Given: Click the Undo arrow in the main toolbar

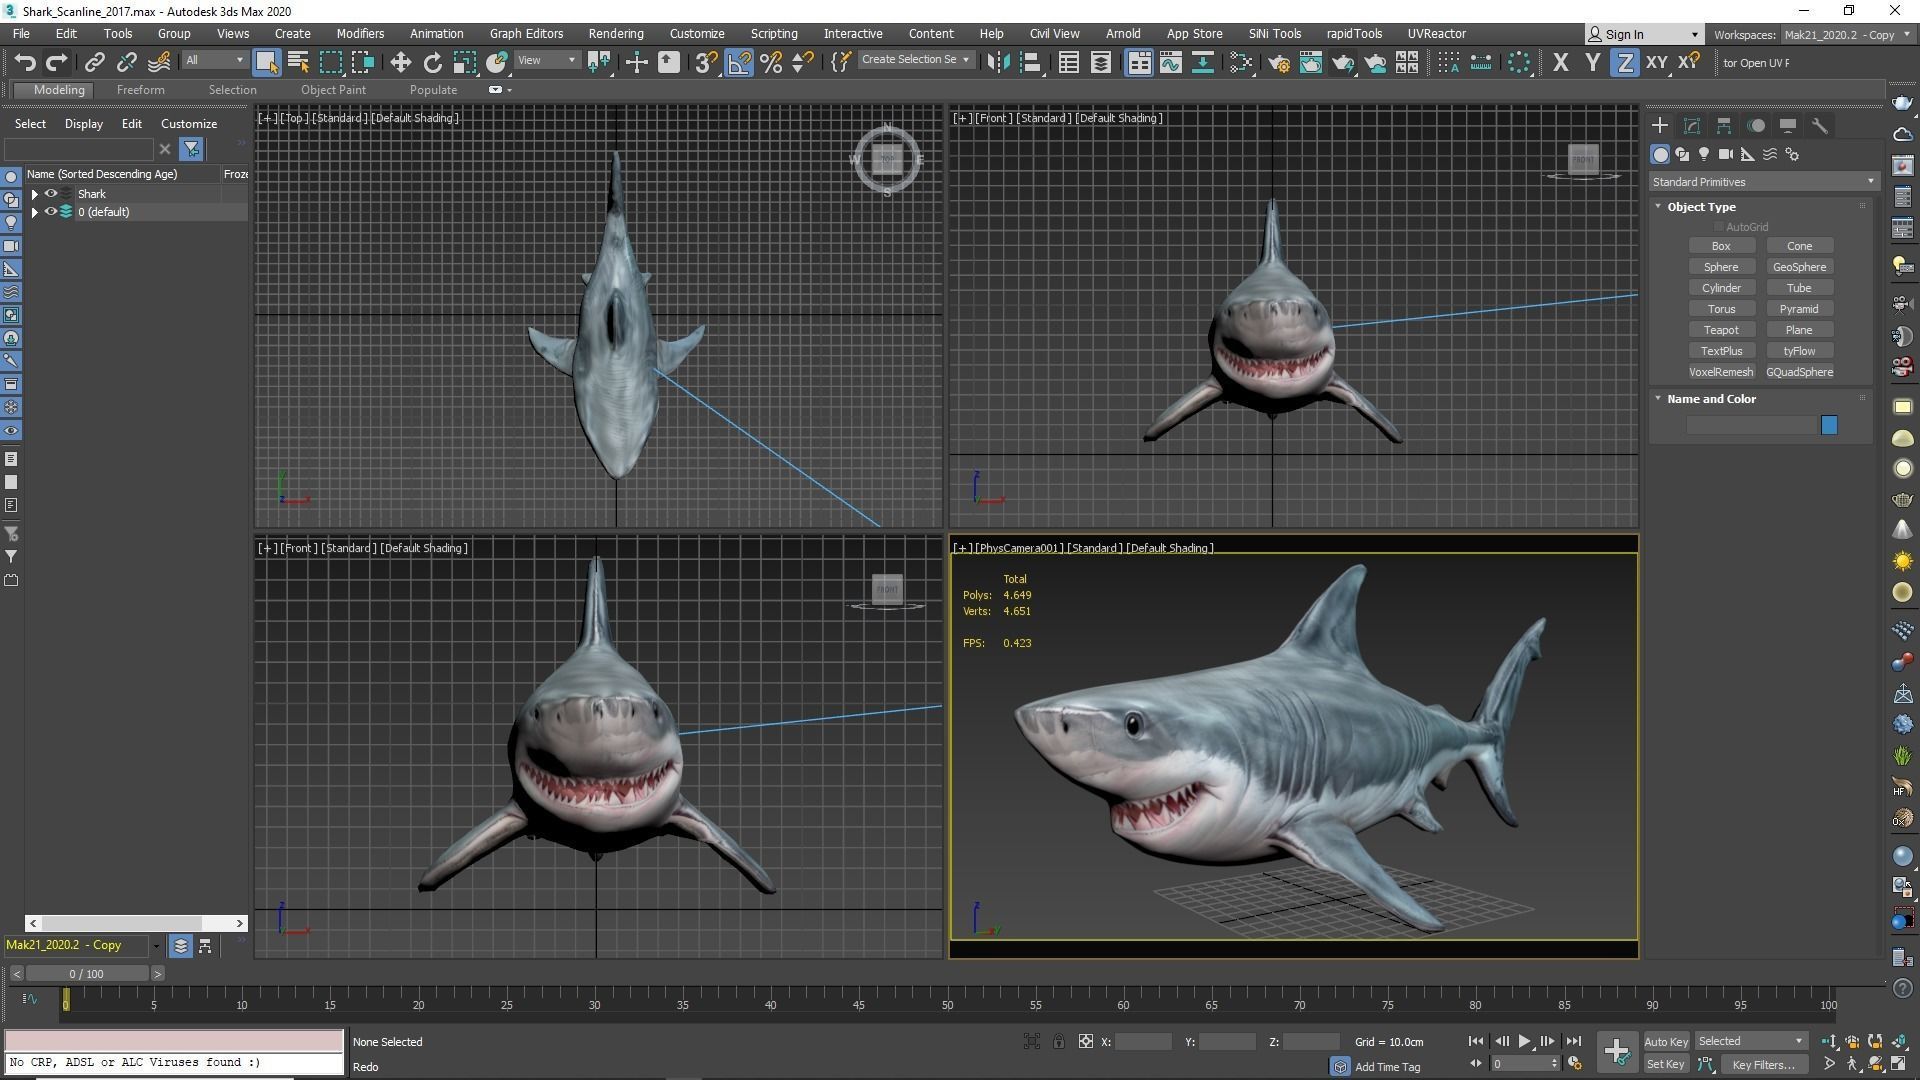Looking at the screenshot, I should click(25, 63).
